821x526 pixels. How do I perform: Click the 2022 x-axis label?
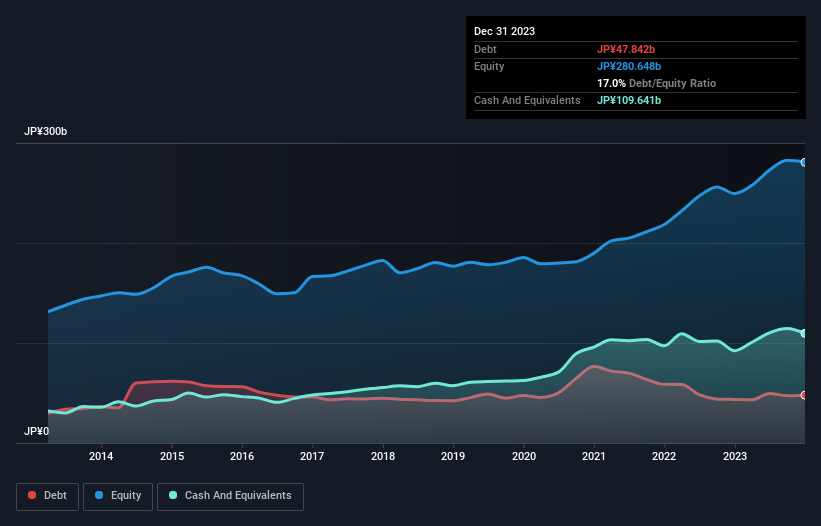pos(664,456)
